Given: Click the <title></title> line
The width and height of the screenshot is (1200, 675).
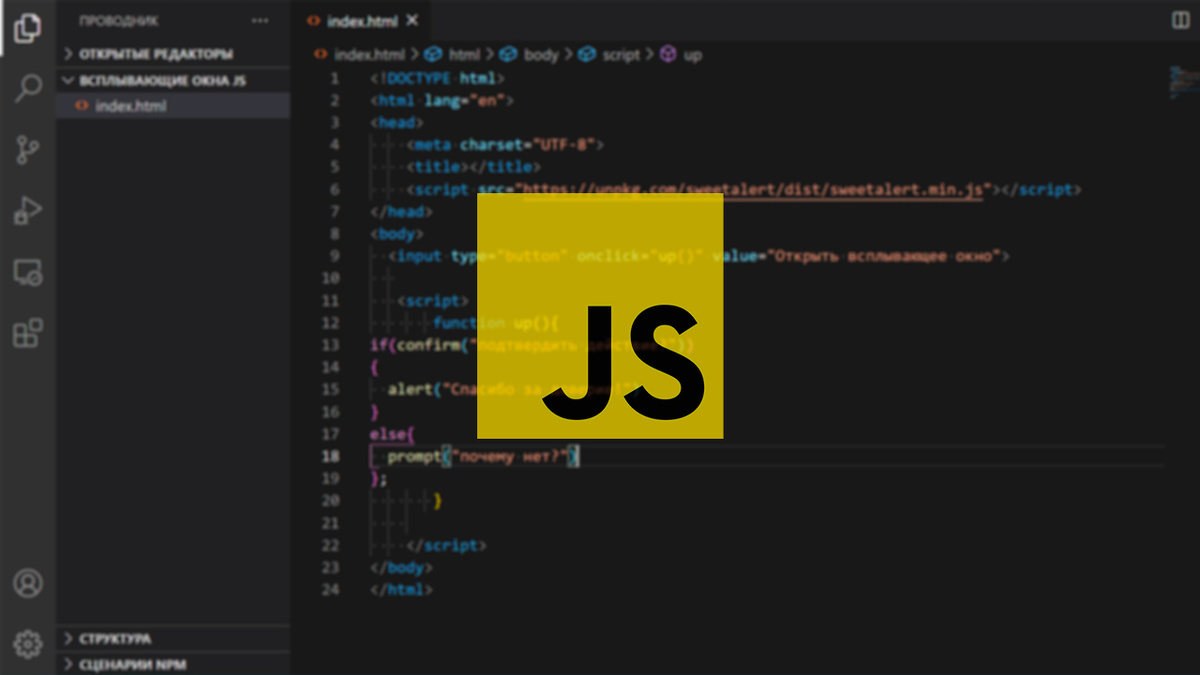Looking at the screenshot, I should [473, 167].
